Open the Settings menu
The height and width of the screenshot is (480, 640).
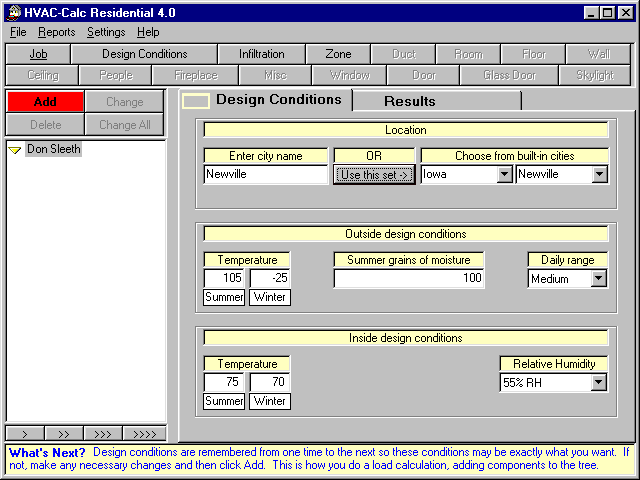coord(106,32)
